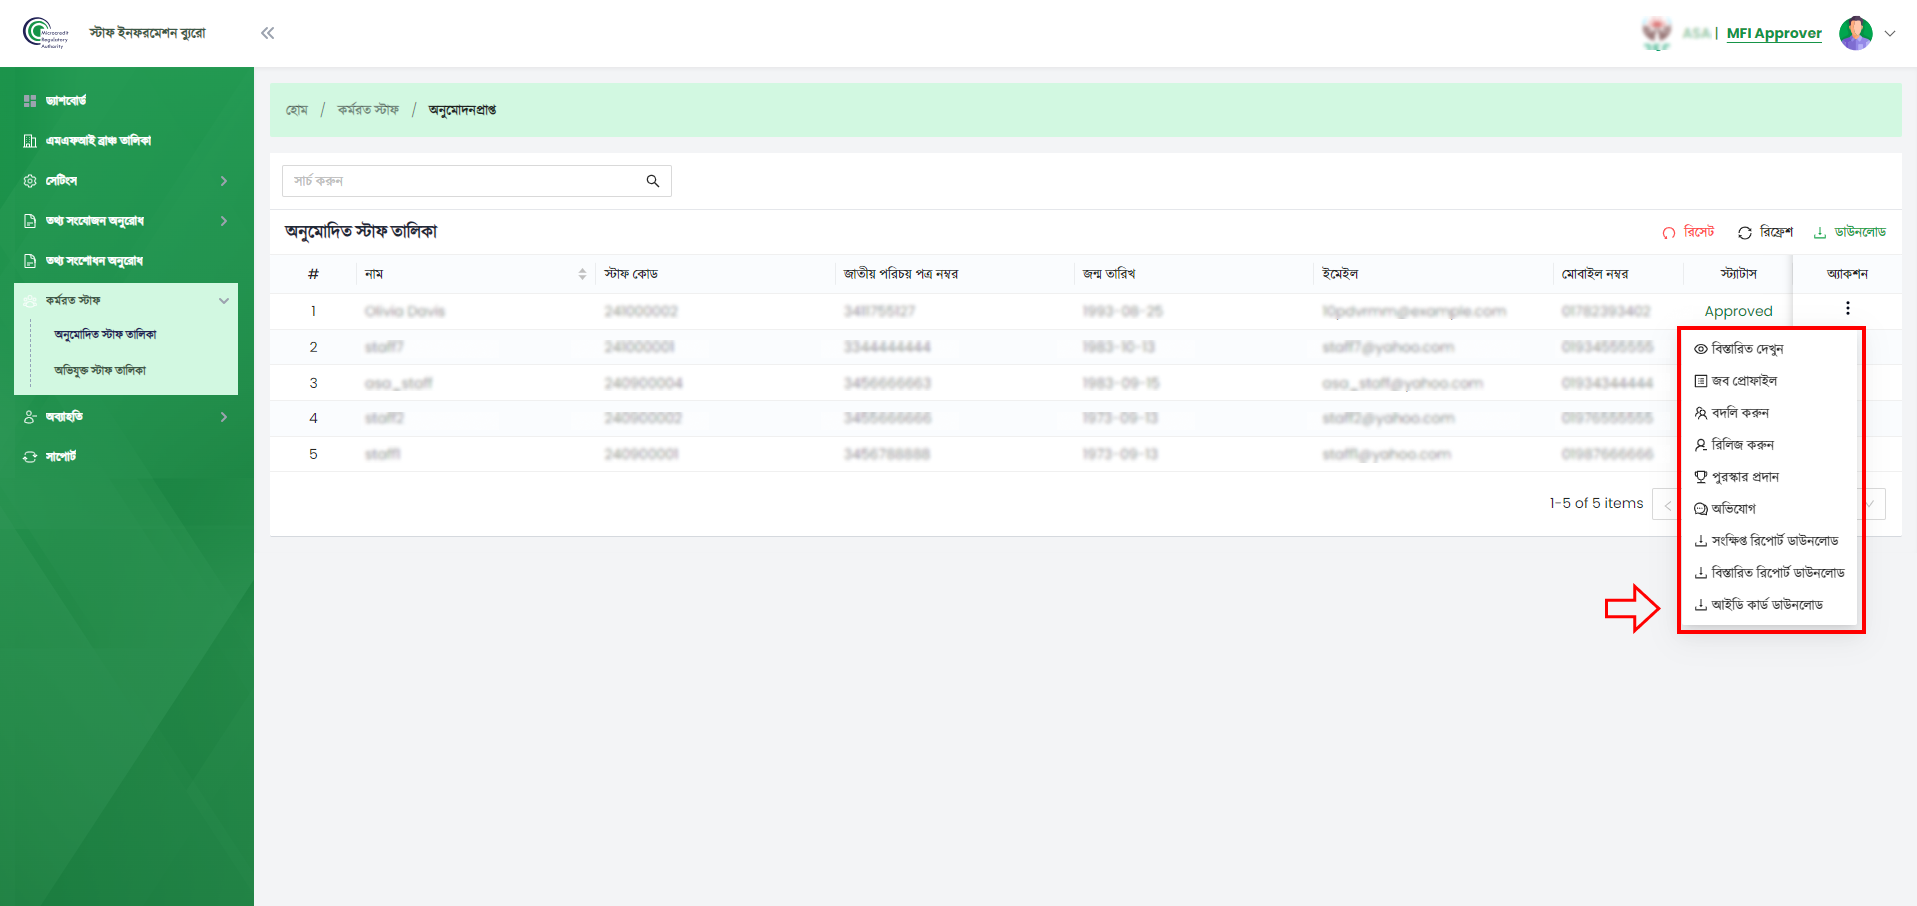Select অভিযুক্ত স্টাফ তালিকা submenu item
Viewport: 1917px width, 906px height.
(100, 371)
